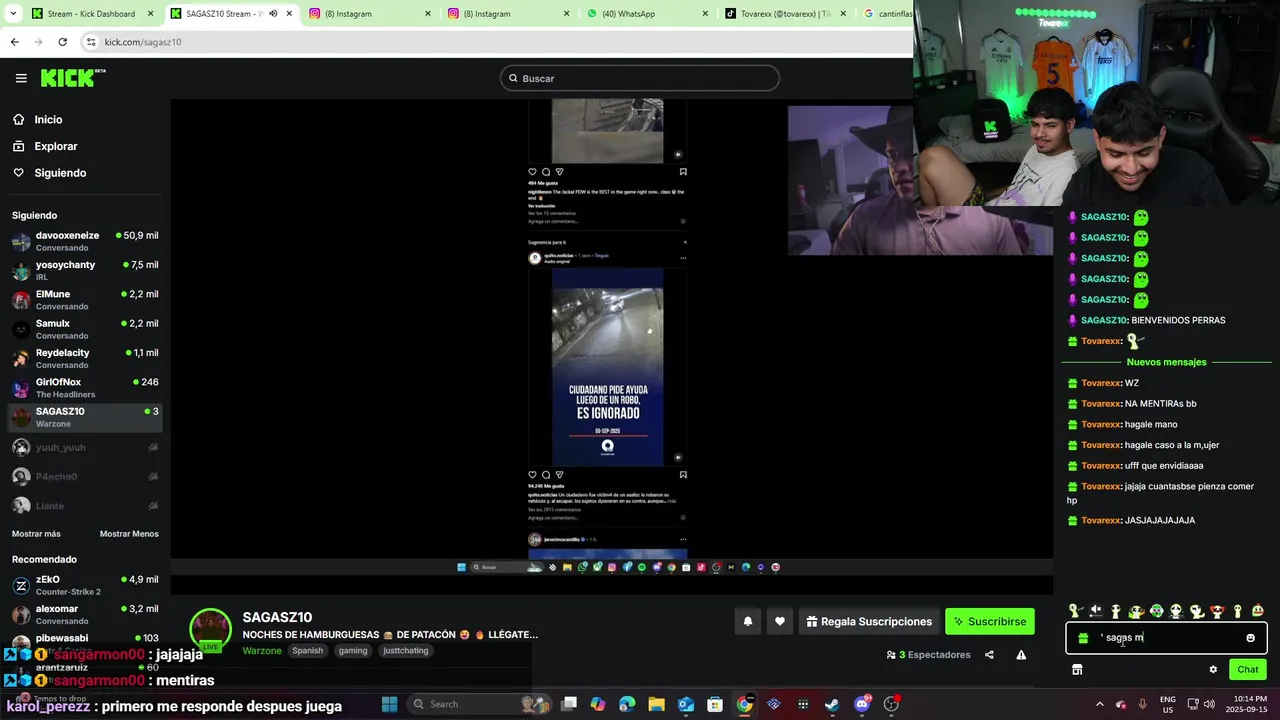
Task: Toggle stream notifications bell
Action: click(x=747, y=621)
